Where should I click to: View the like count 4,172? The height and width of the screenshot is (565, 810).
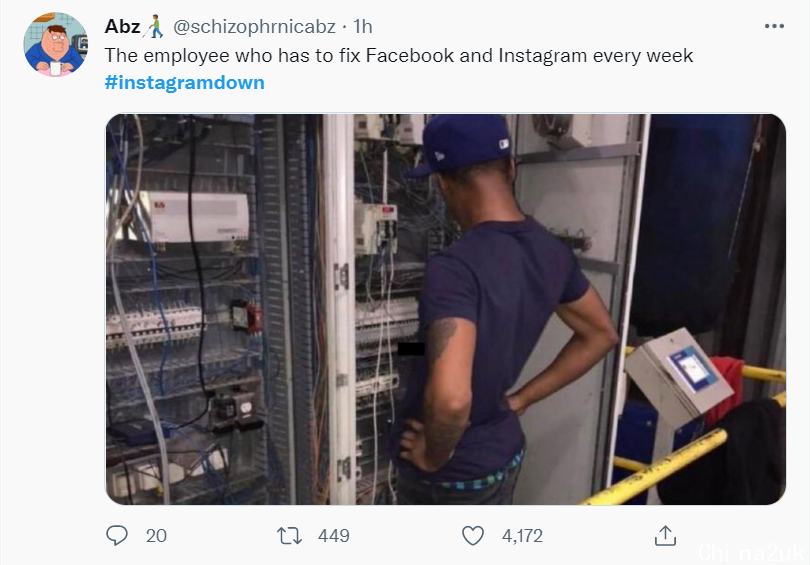(x=522, y=536)
